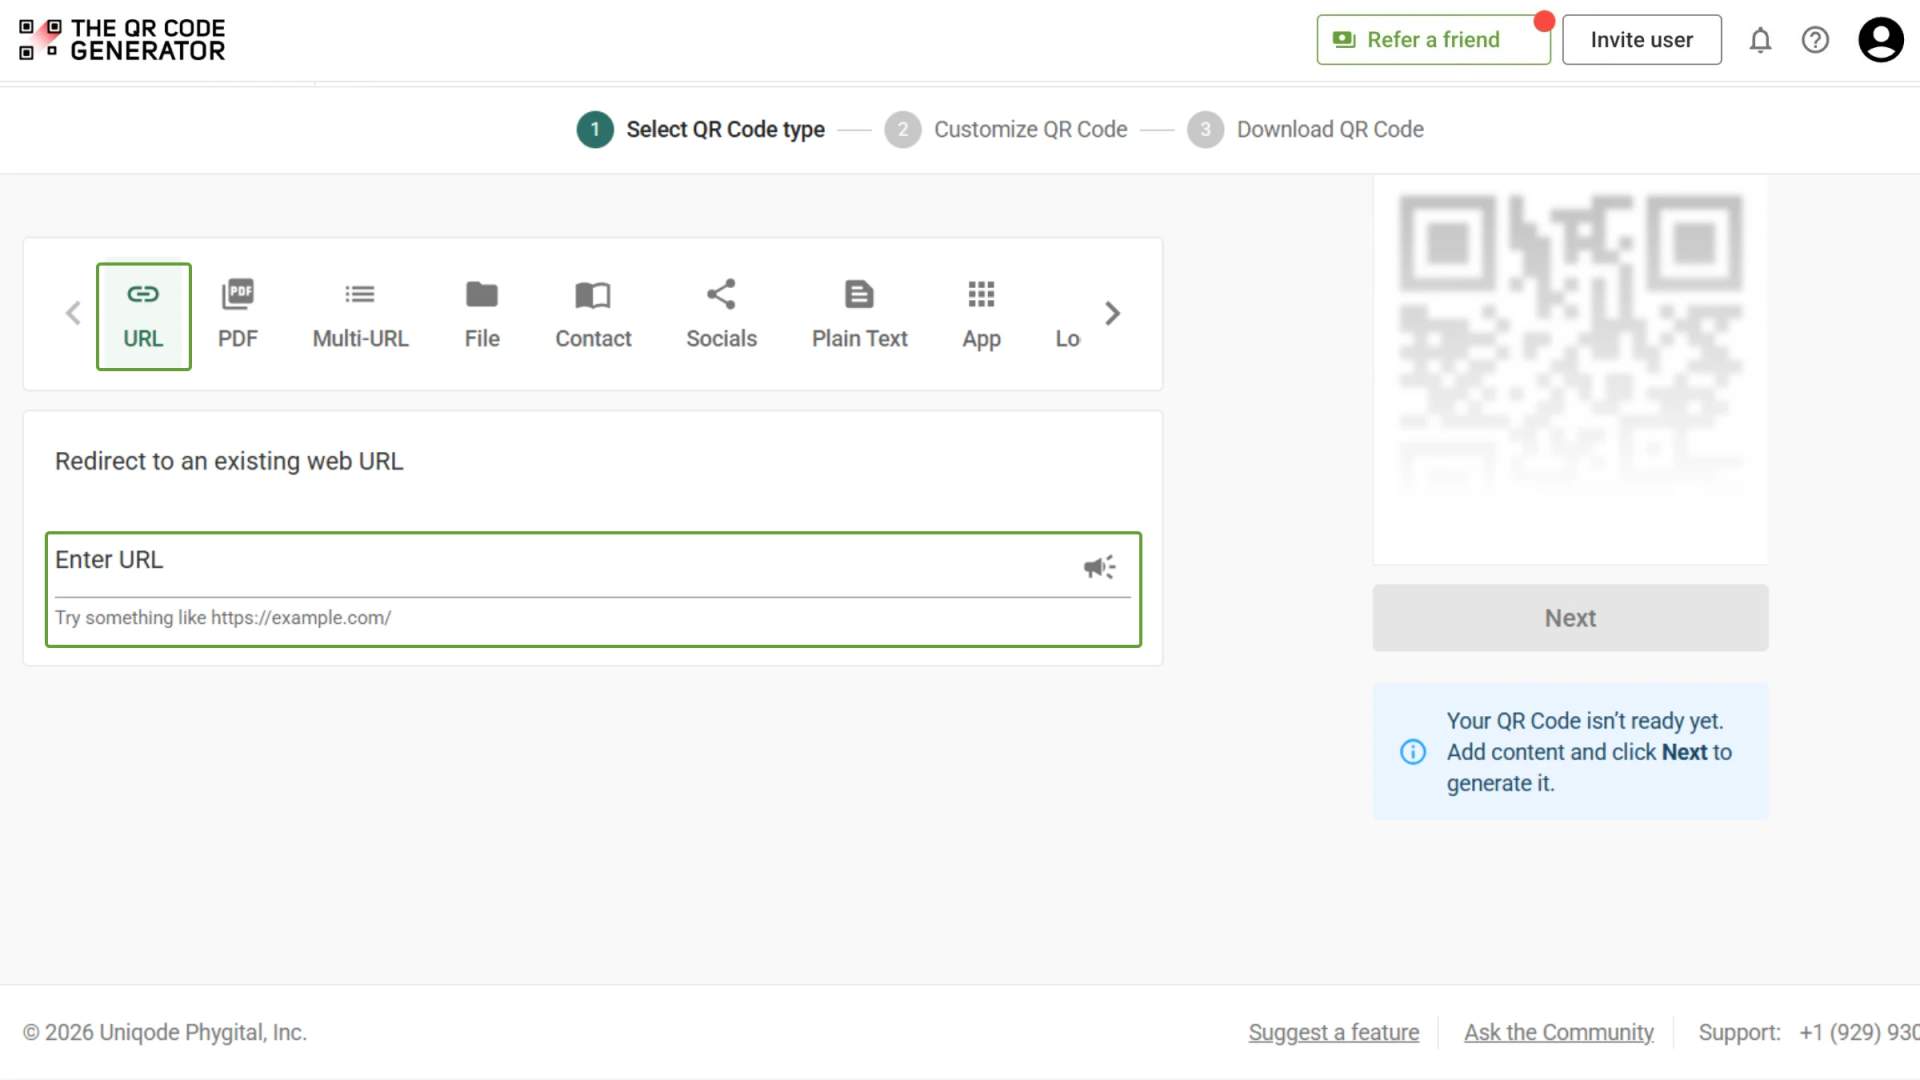Open the user profile avatar
The width and height of the screenshot is (1920, 1080).
(x=1880, y=40)
